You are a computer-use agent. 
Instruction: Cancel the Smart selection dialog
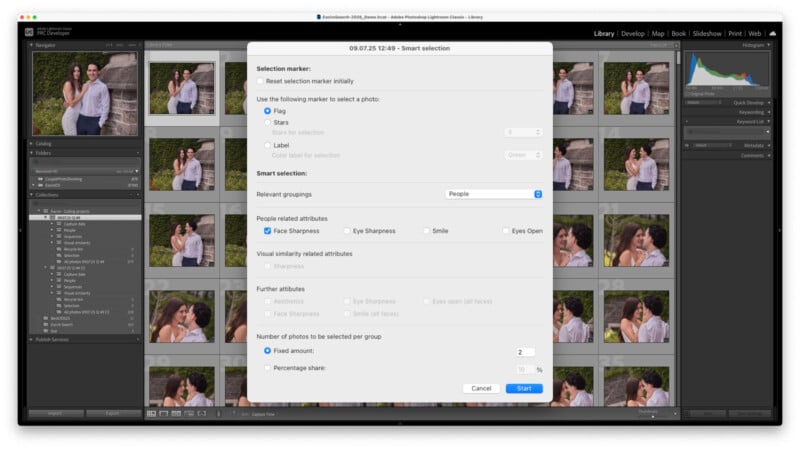(481, 388)
